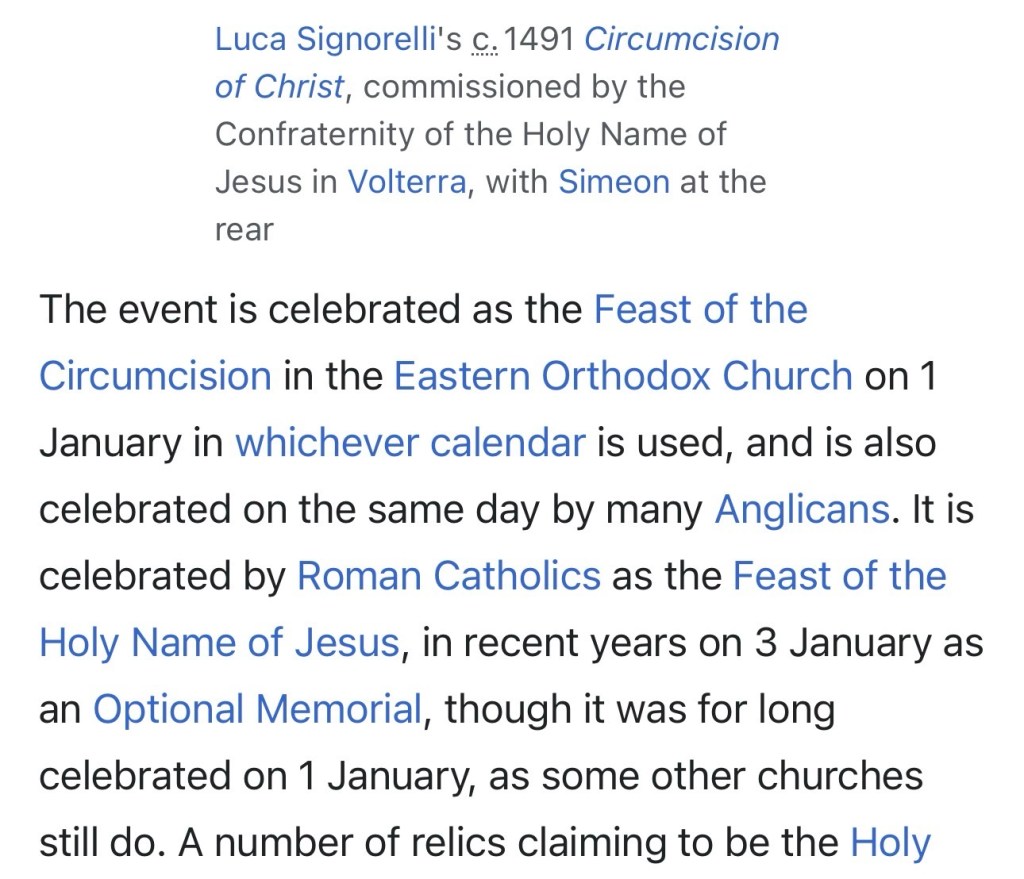
Task: Open the Anglicans link
Action: (801, 510)
